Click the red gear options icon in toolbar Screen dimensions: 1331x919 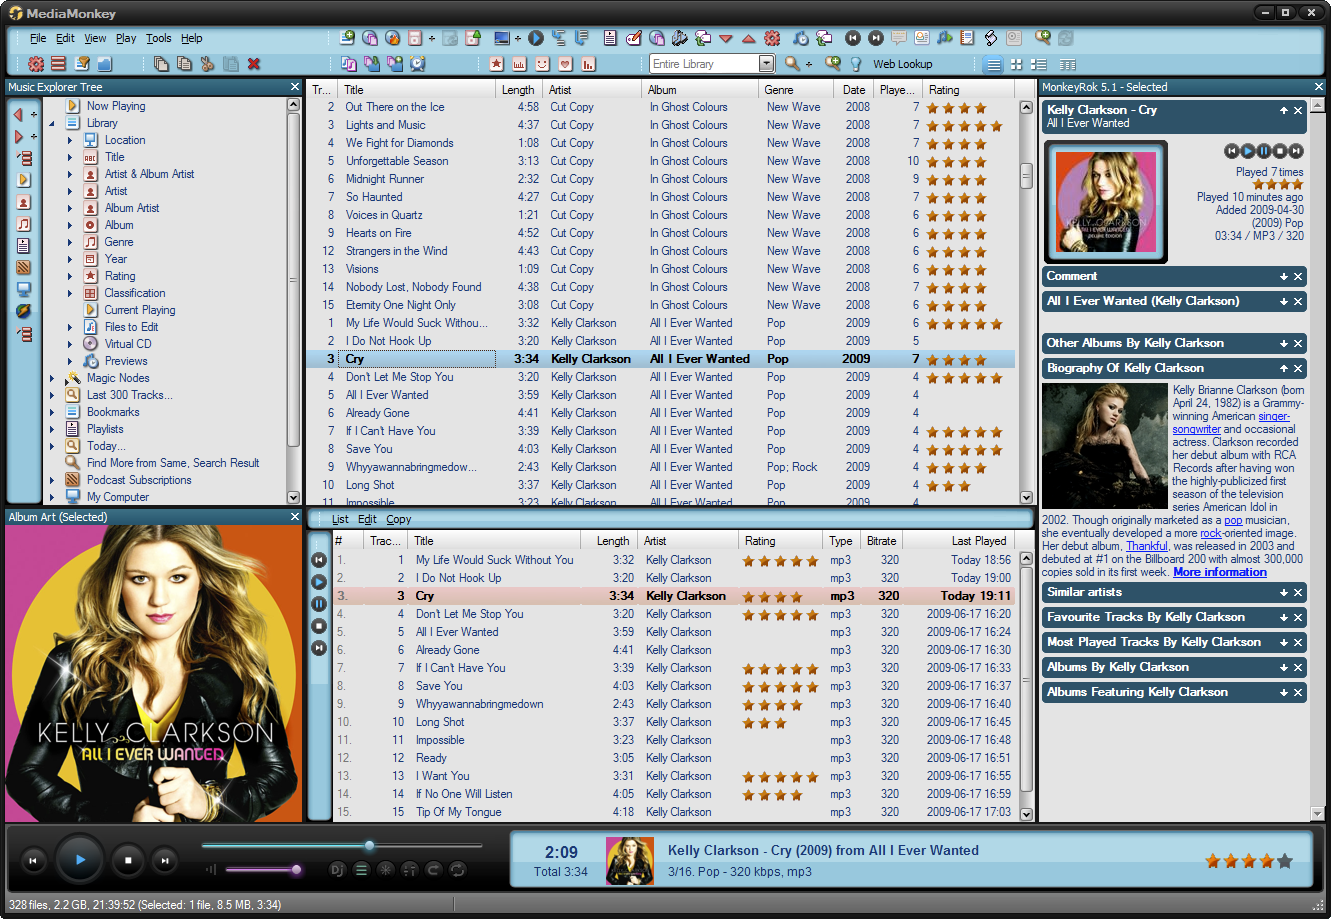(36, 64)
